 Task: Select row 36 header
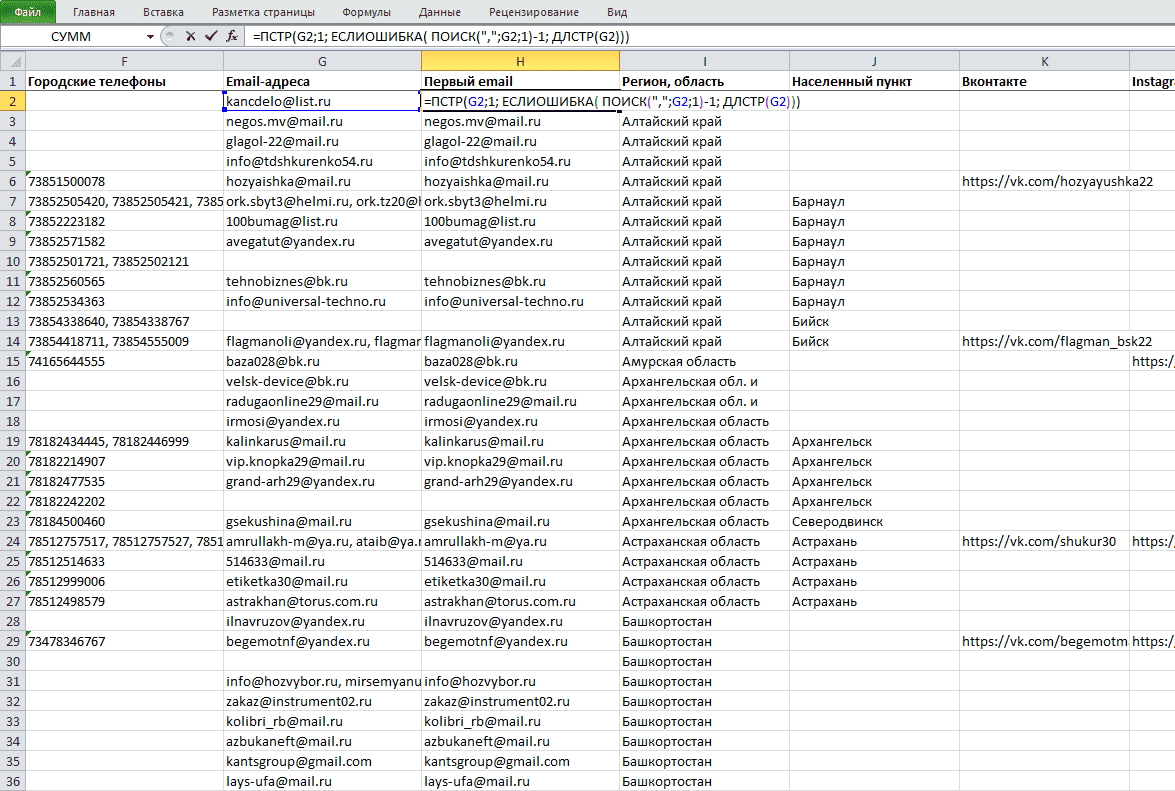tap(13, 781)
